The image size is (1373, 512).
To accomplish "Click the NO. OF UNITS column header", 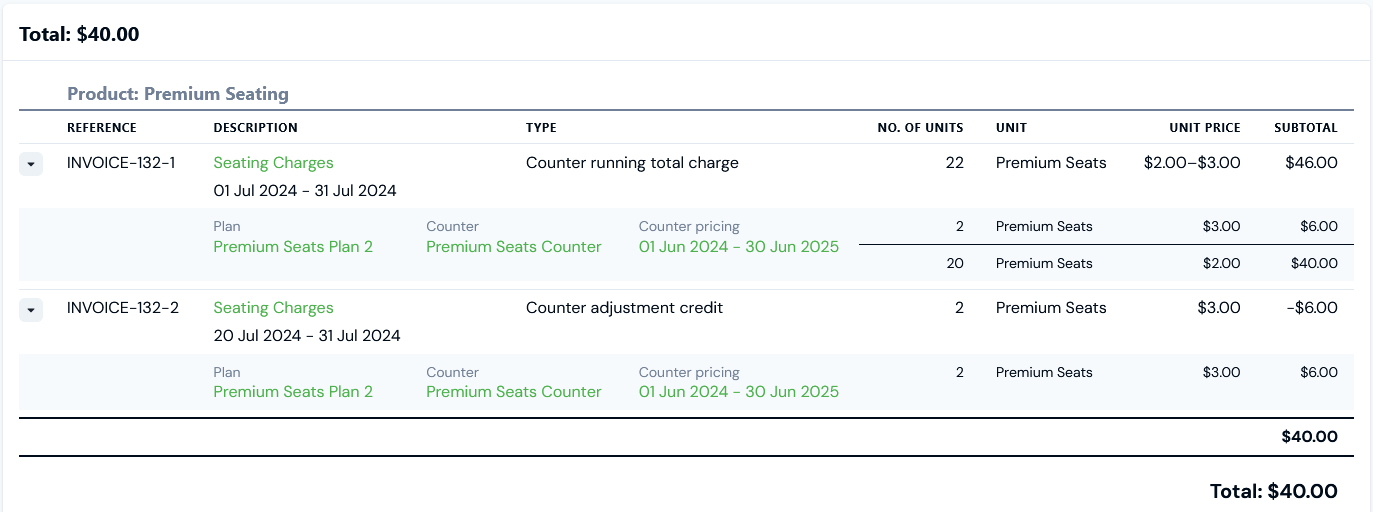I will click(x=921, y=128).
